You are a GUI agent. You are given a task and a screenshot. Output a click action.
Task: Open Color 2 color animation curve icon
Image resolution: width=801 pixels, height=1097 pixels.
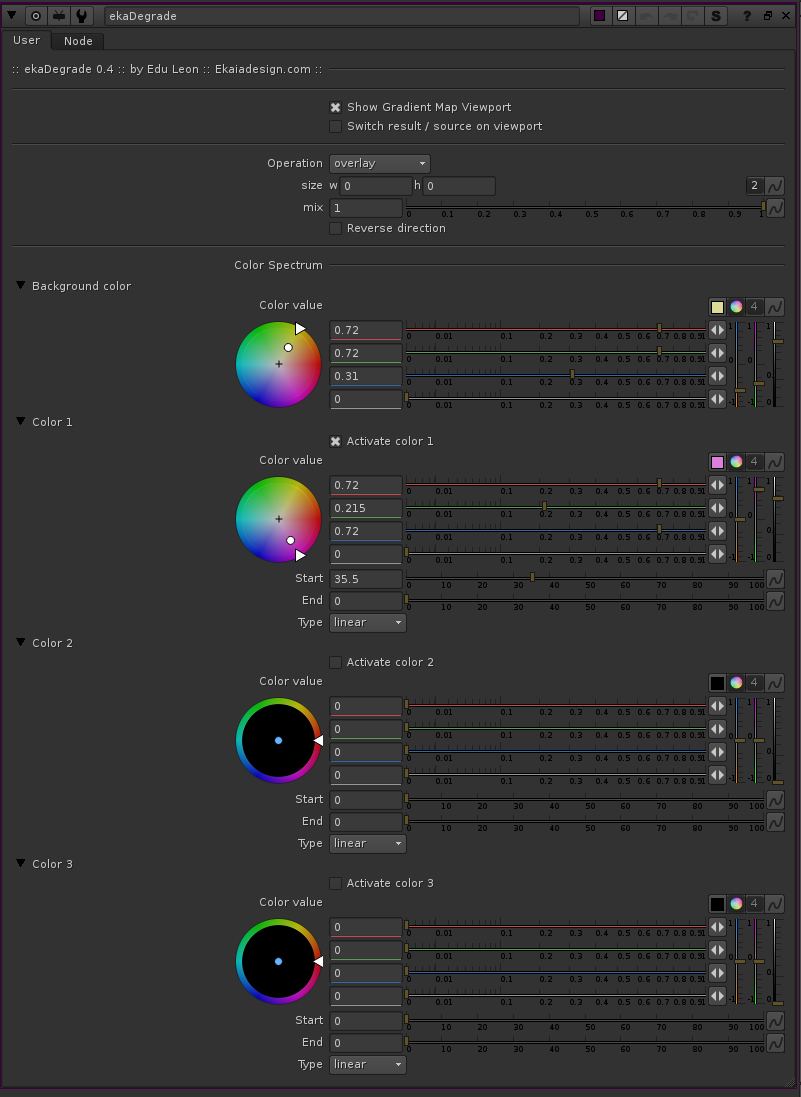tap(774, 683)
